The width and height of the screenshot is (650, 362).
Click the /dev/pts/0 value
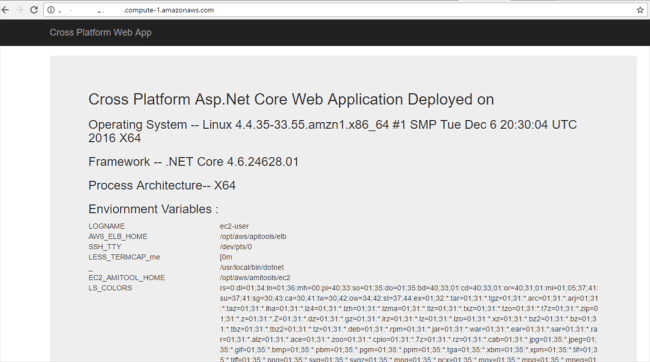coord(235,247)
